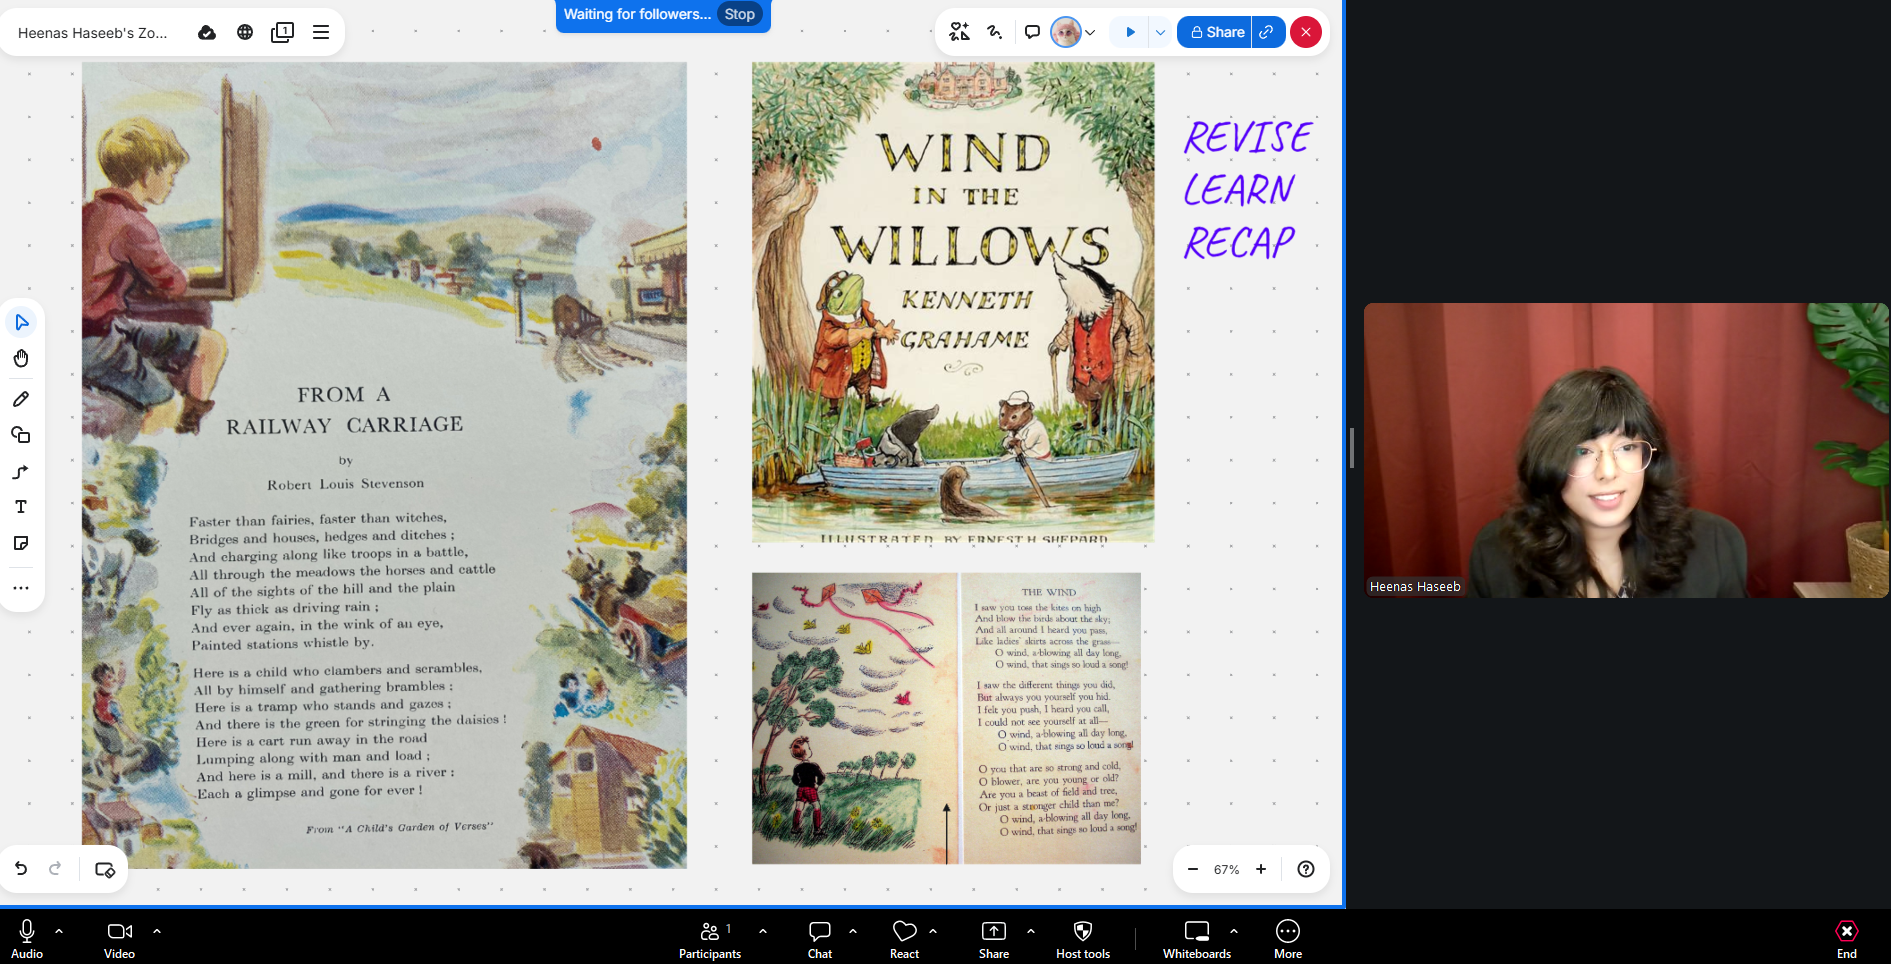Stop waiting for followers
Image resolution: width=1891 pixels, height=964 pixels.
pyautogui.click(x=740, y=14)
